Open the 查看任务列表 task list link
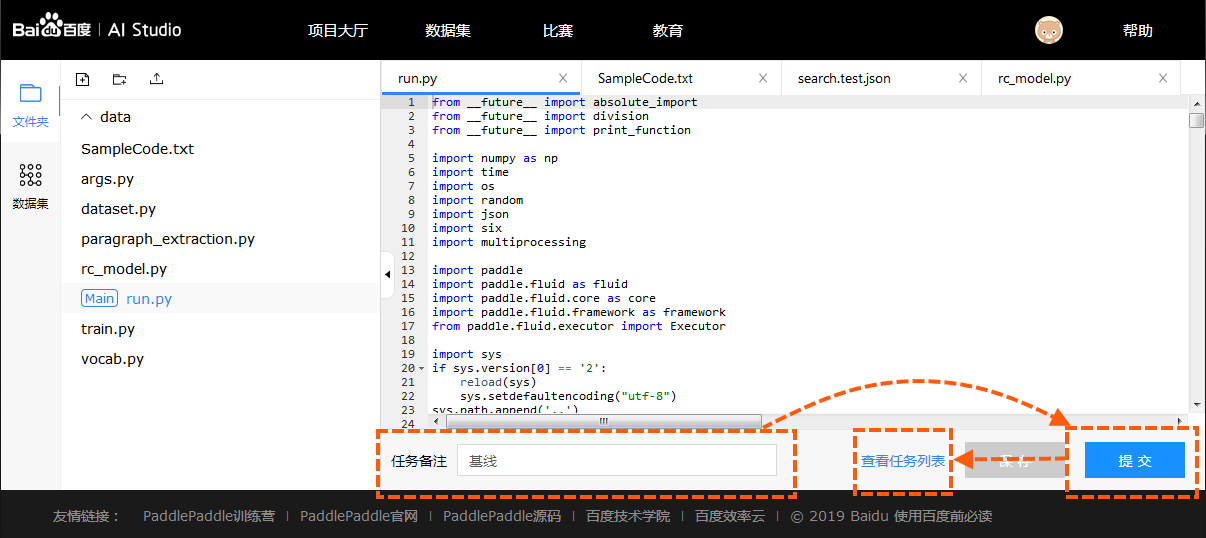 pyautogui.click(x=903, y=461)
